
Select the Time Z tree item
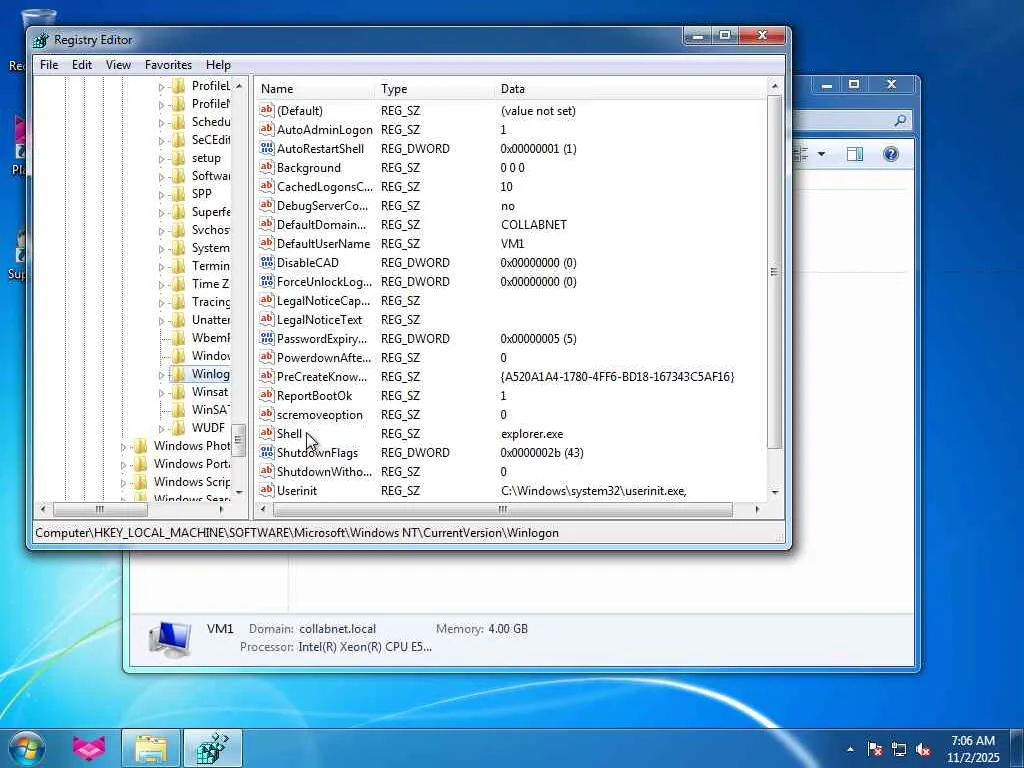coord(210,283)
